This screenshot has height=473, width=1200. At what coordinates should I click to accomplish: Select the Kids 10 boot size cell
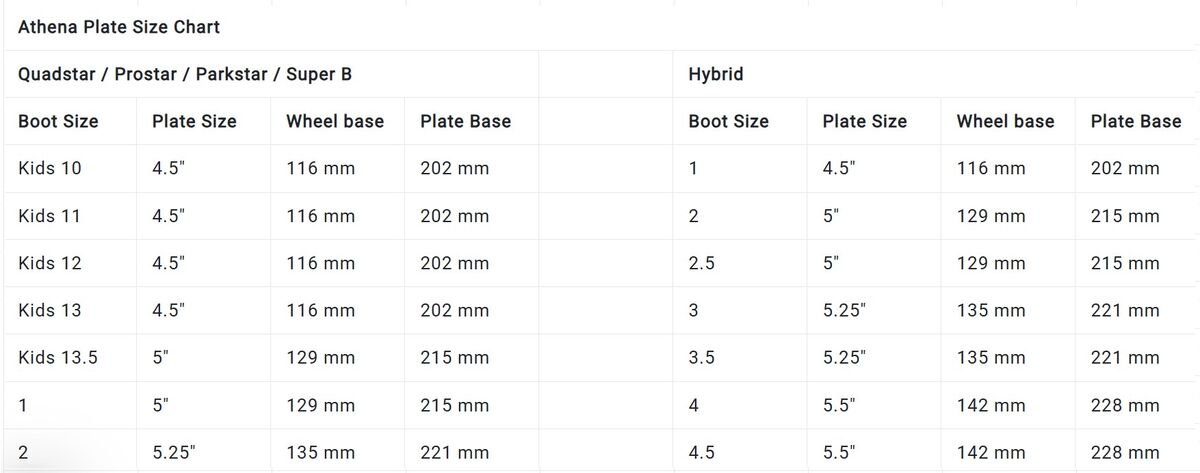[50, 168]
